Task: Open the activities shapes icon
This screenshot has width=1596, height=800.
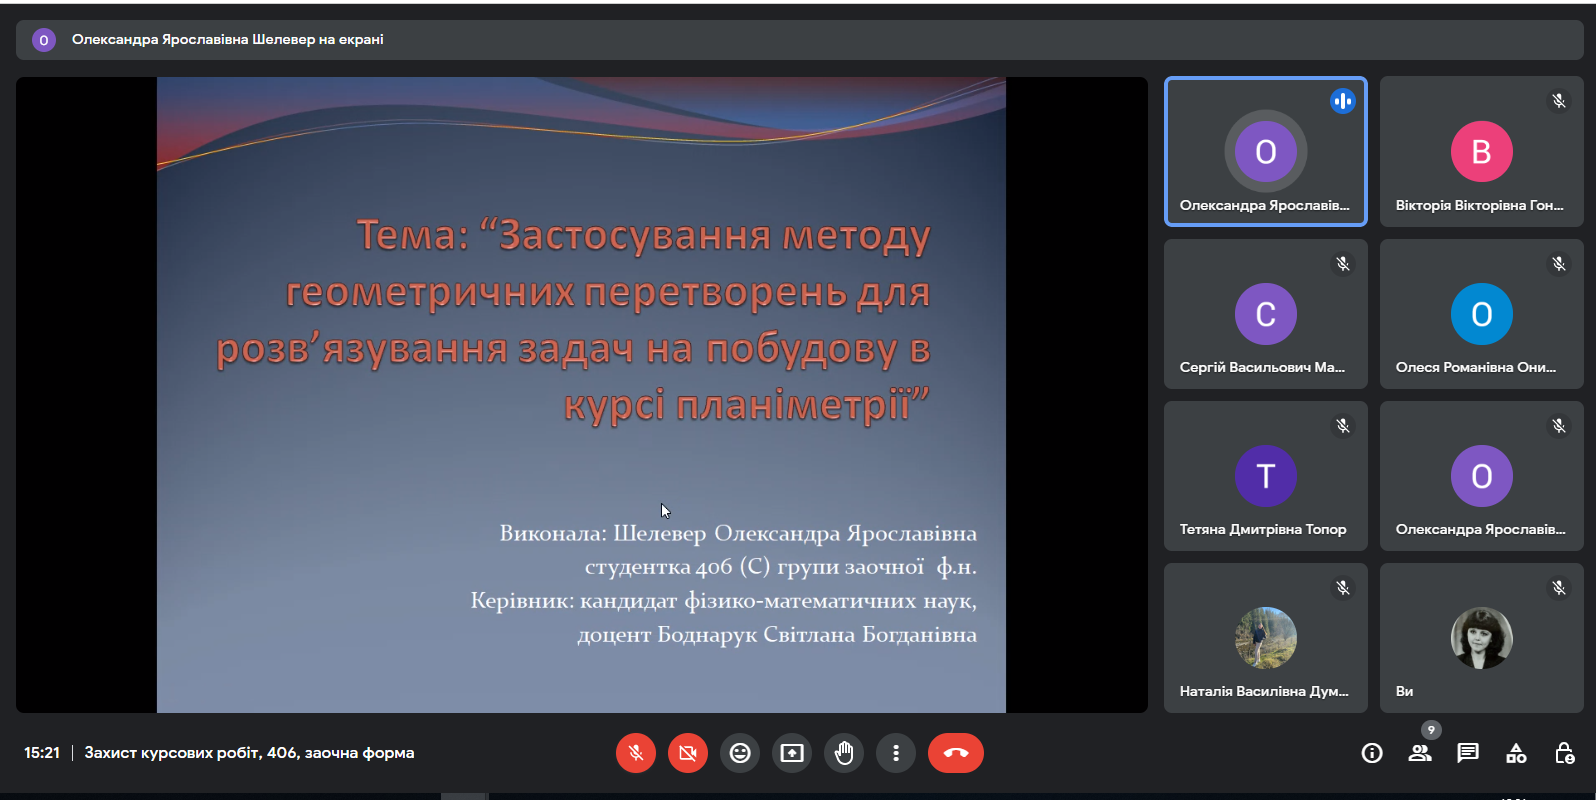Action: pos(1516,753)
